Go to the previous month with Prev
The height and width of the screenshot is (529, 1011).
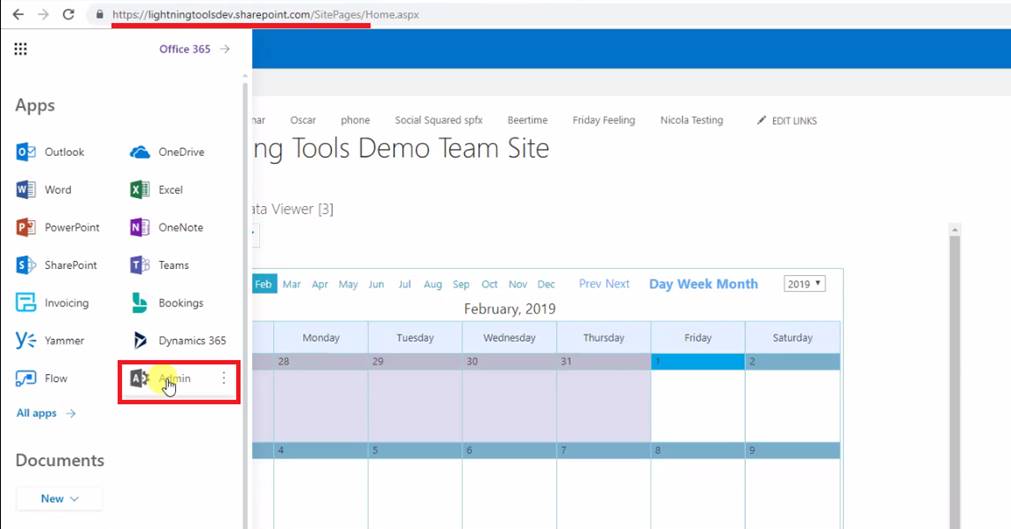pyautogui.click(x=590, y=284)
